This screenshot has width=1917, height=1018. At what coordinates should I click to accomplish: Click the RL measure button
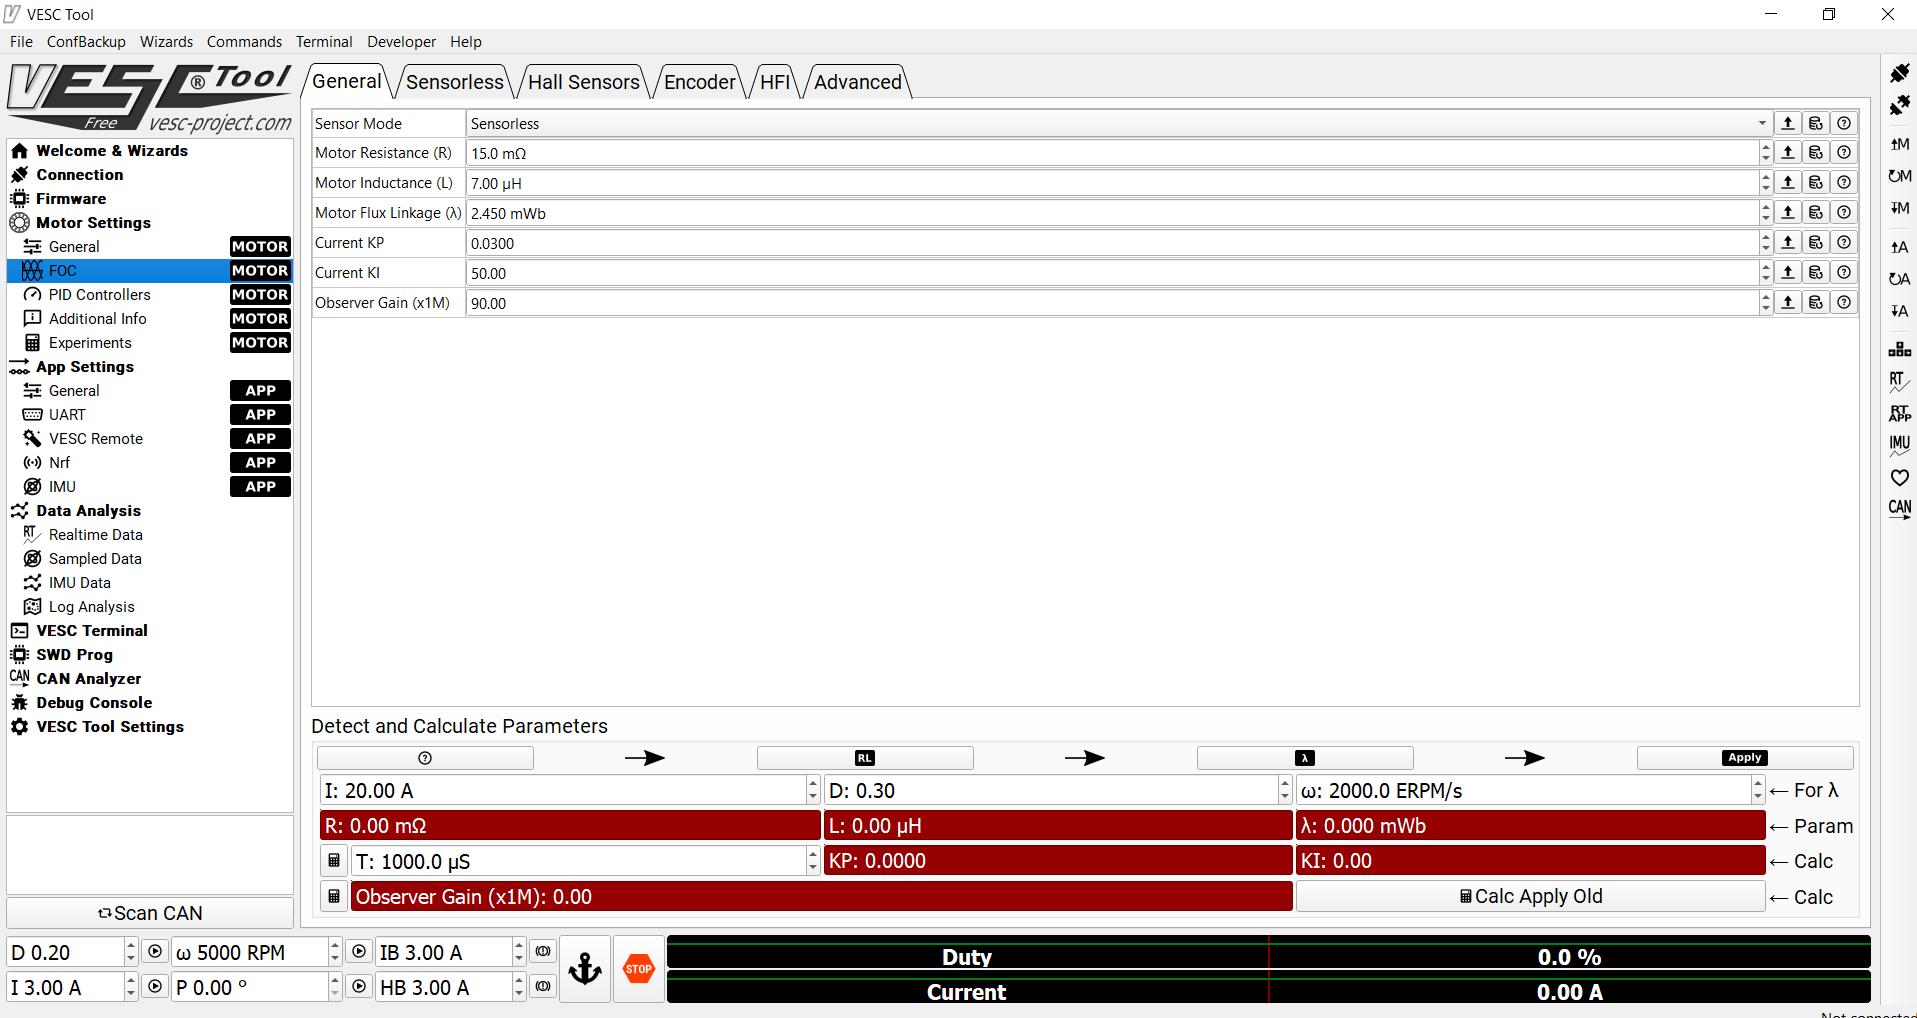[865, 758]
